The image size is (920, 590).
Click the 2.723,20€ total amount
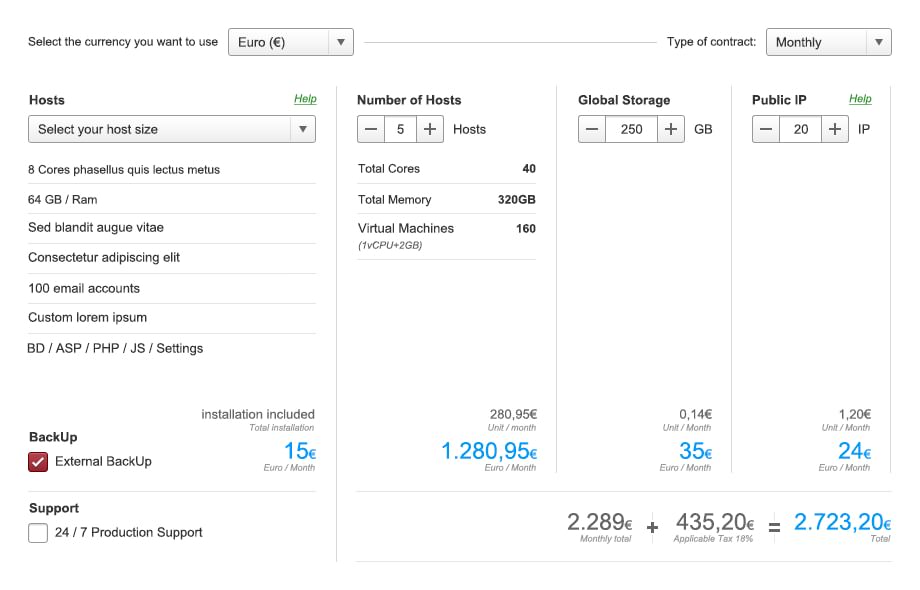pos(841,522)
